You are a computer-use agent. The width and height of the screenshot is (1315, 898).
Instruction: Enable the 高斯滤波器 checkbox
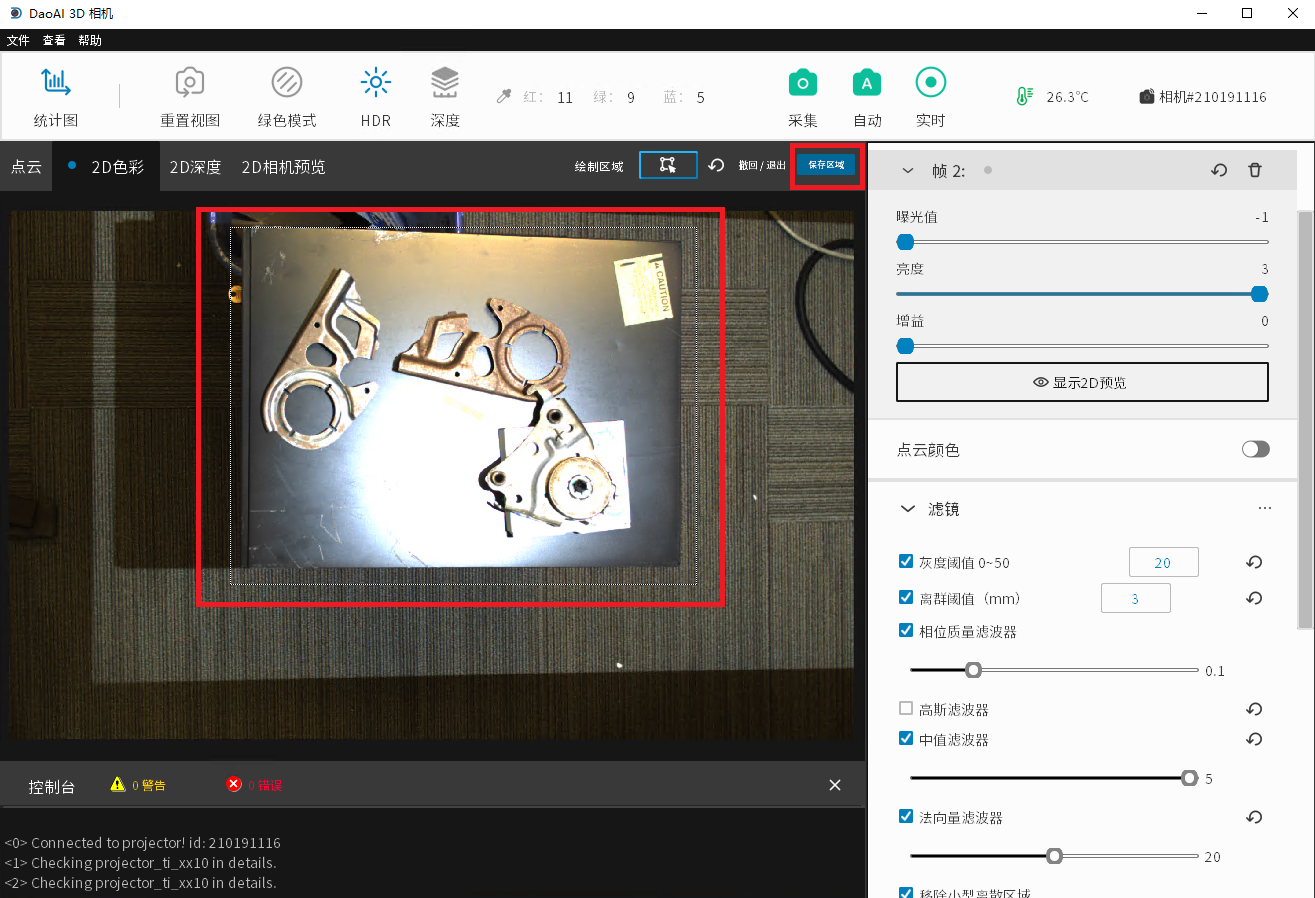tap(906, 709)
